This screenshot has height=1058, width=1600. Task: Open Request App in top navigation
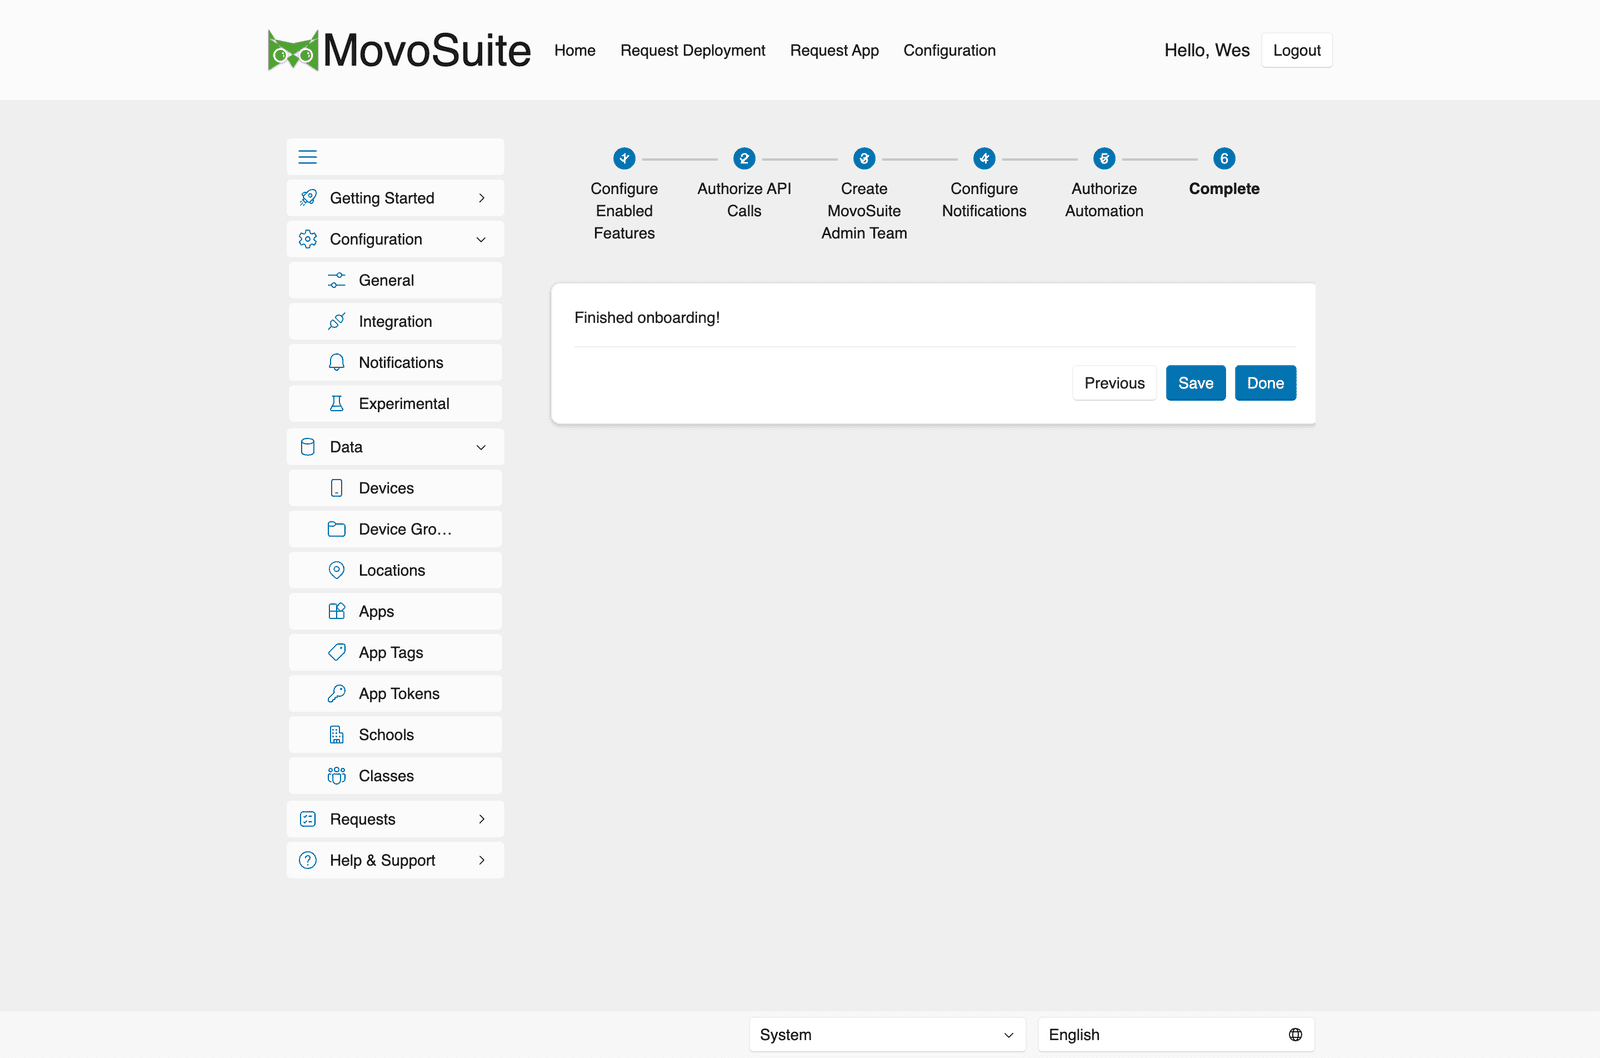click(834, 50)
